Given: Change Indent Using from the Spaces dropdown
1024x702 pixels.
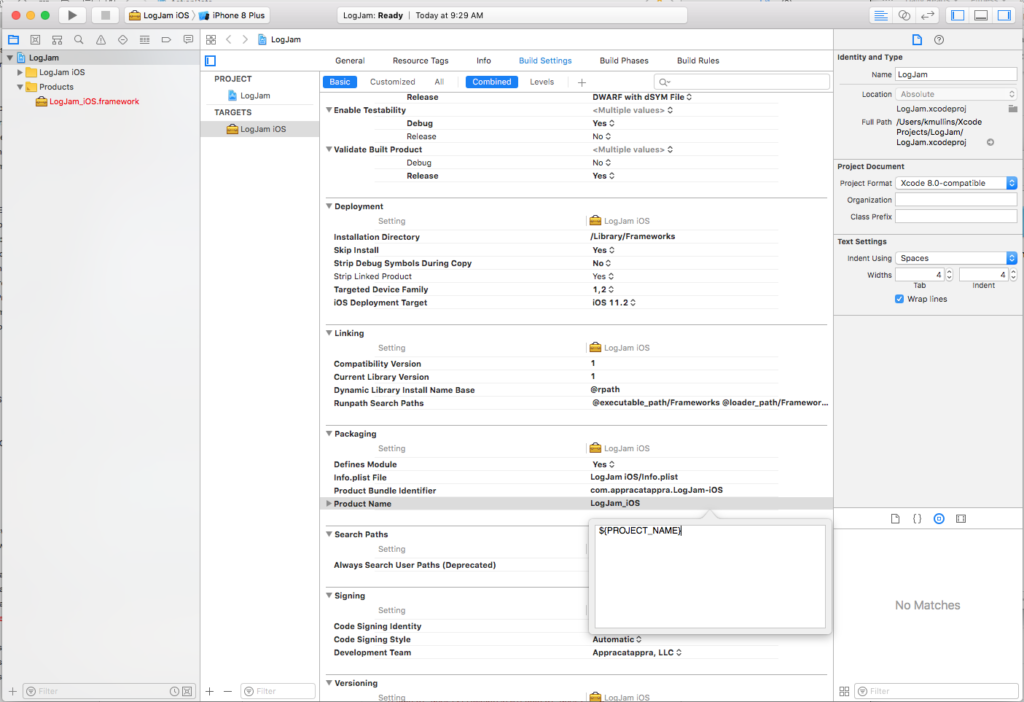Looking at the screenshot, I should click(x=957, y=257).
